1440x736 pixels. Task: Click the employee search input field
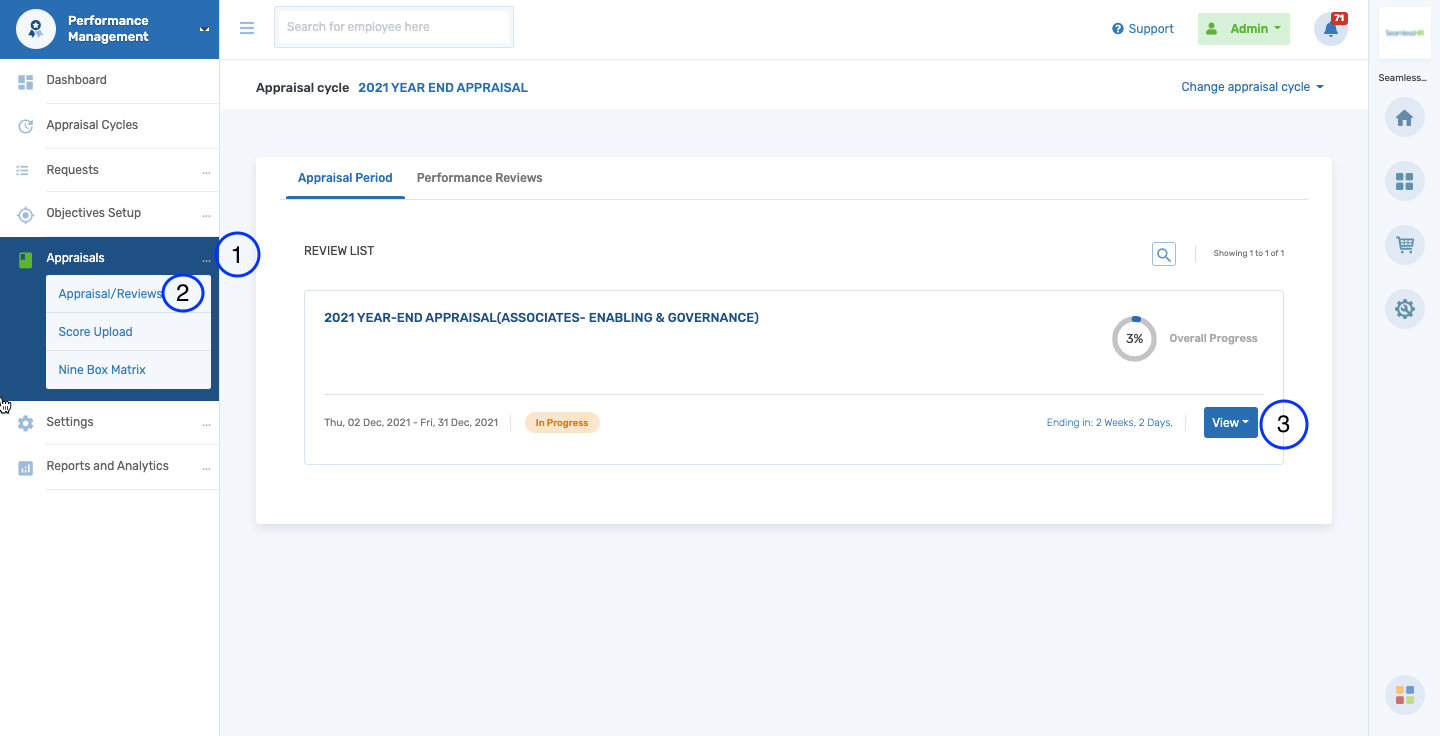pos(393,27)
